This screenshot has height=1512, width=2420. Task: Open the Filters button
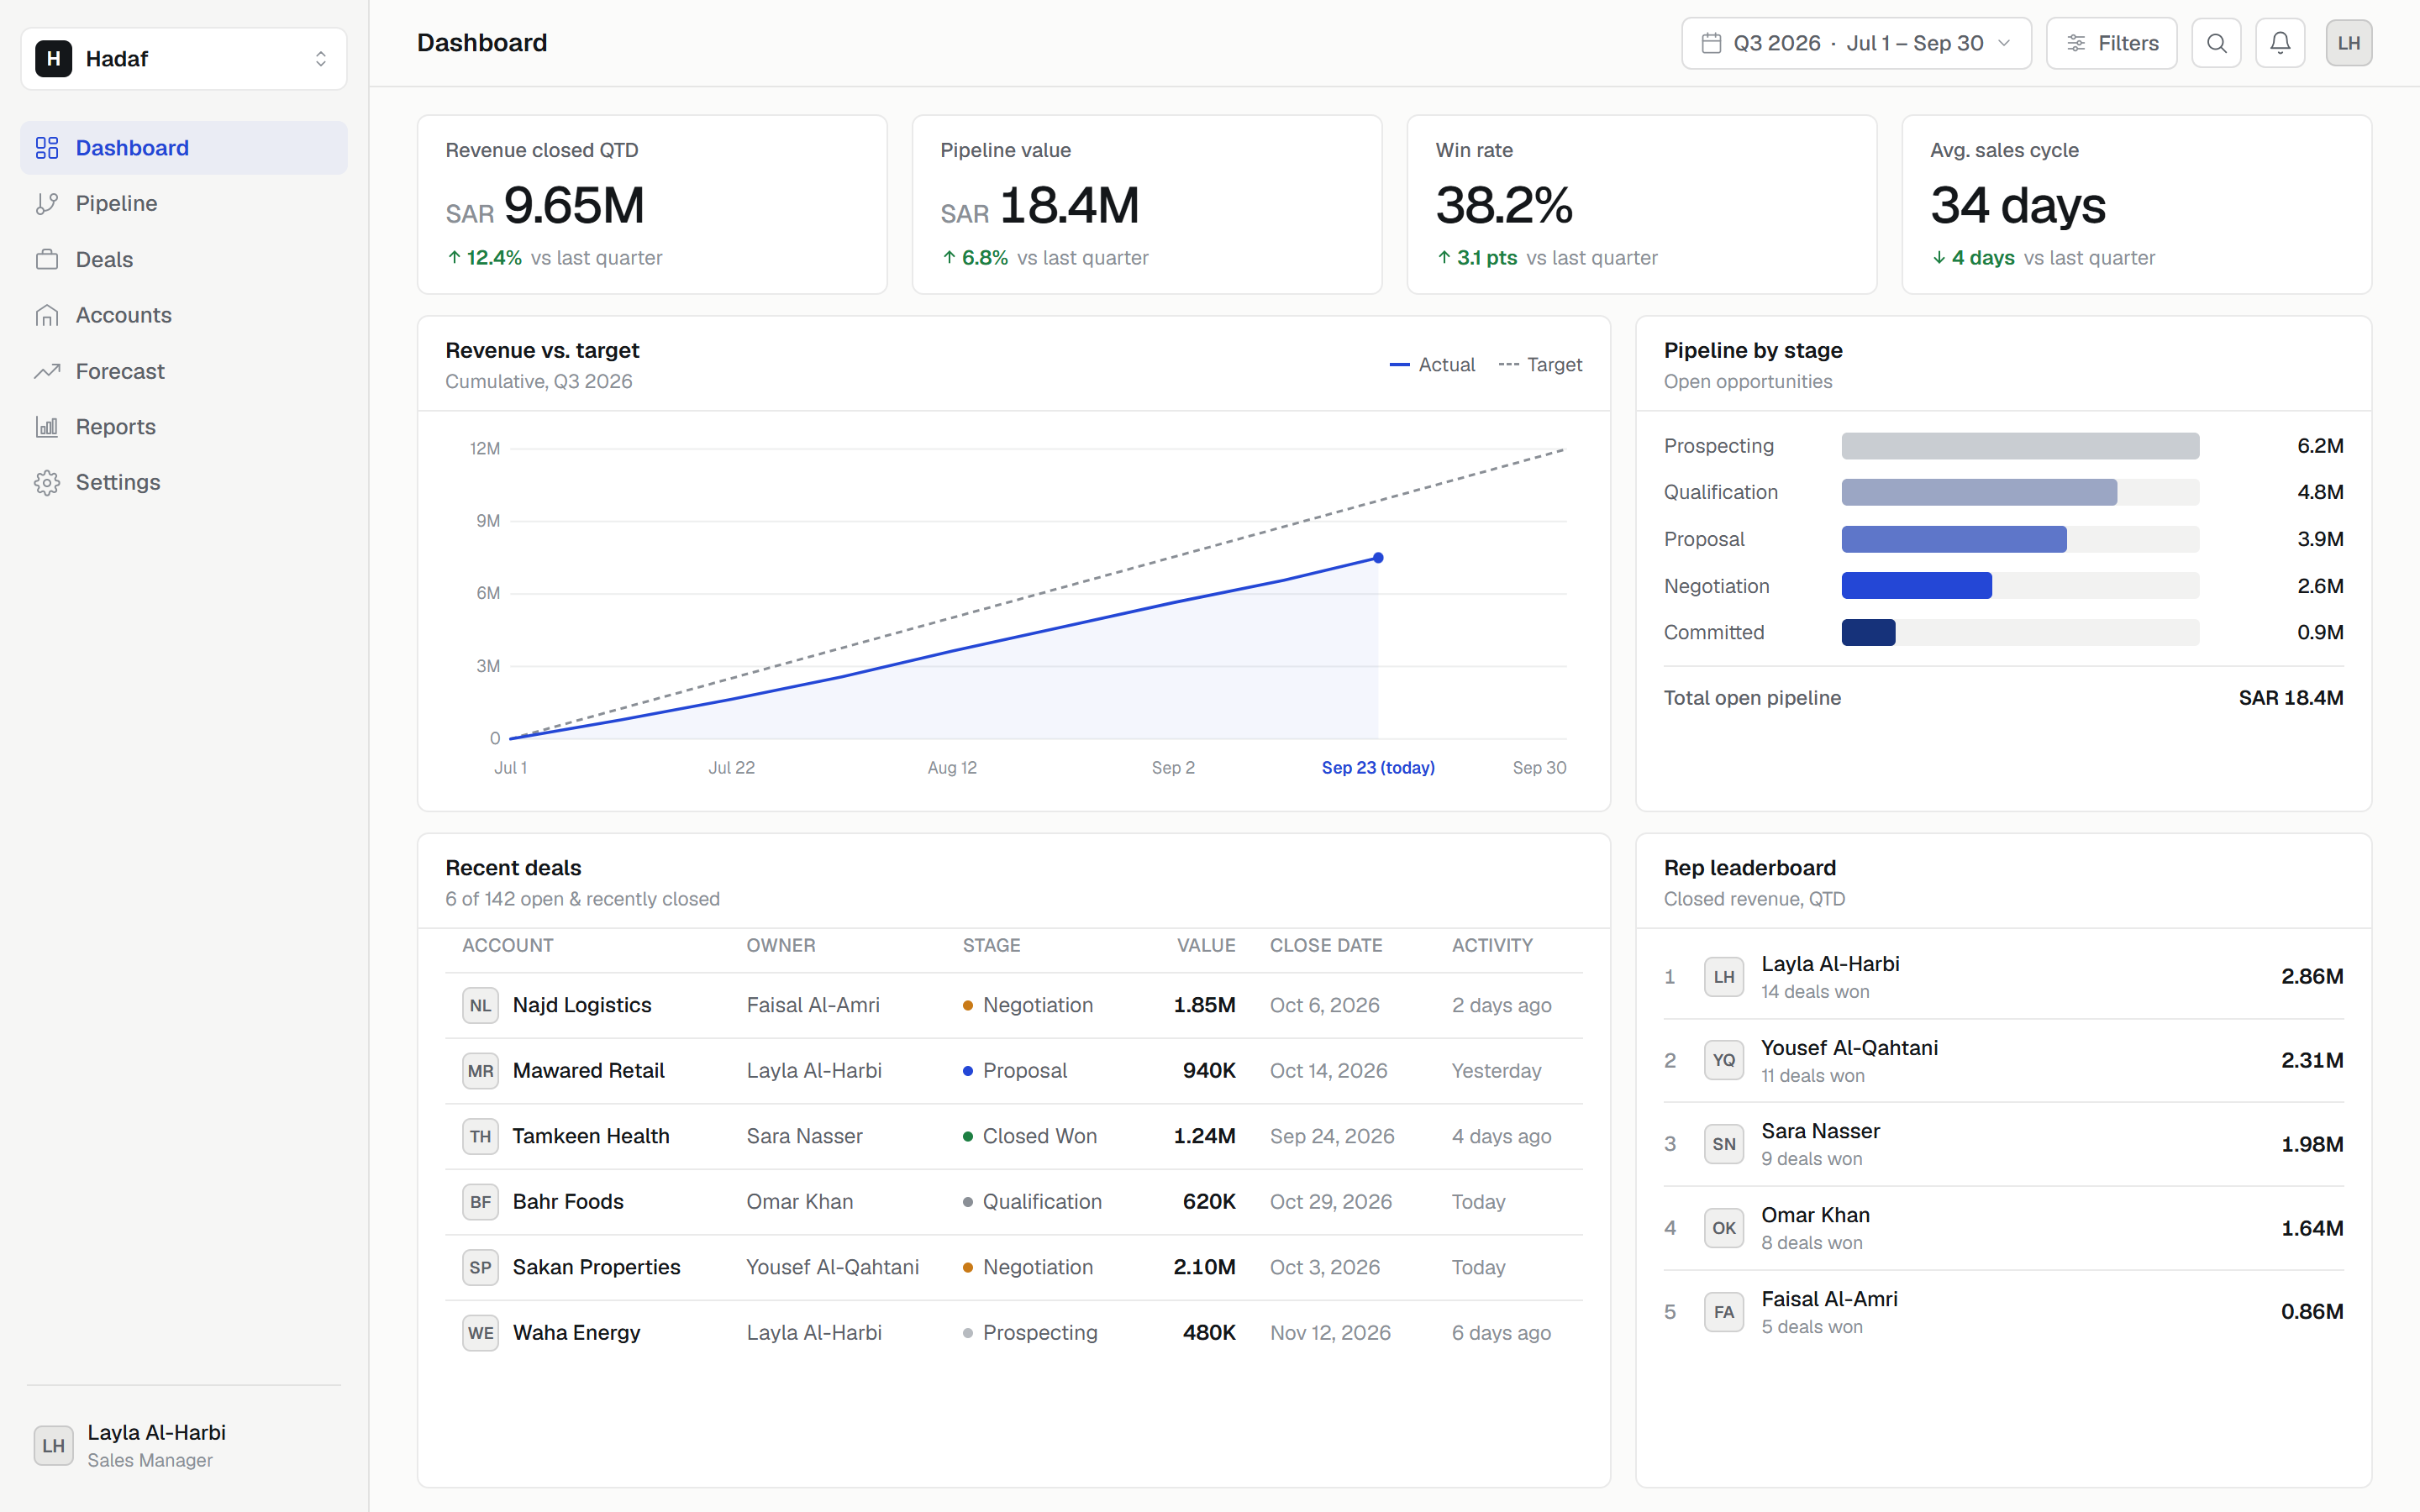[x=2111, y=43]
